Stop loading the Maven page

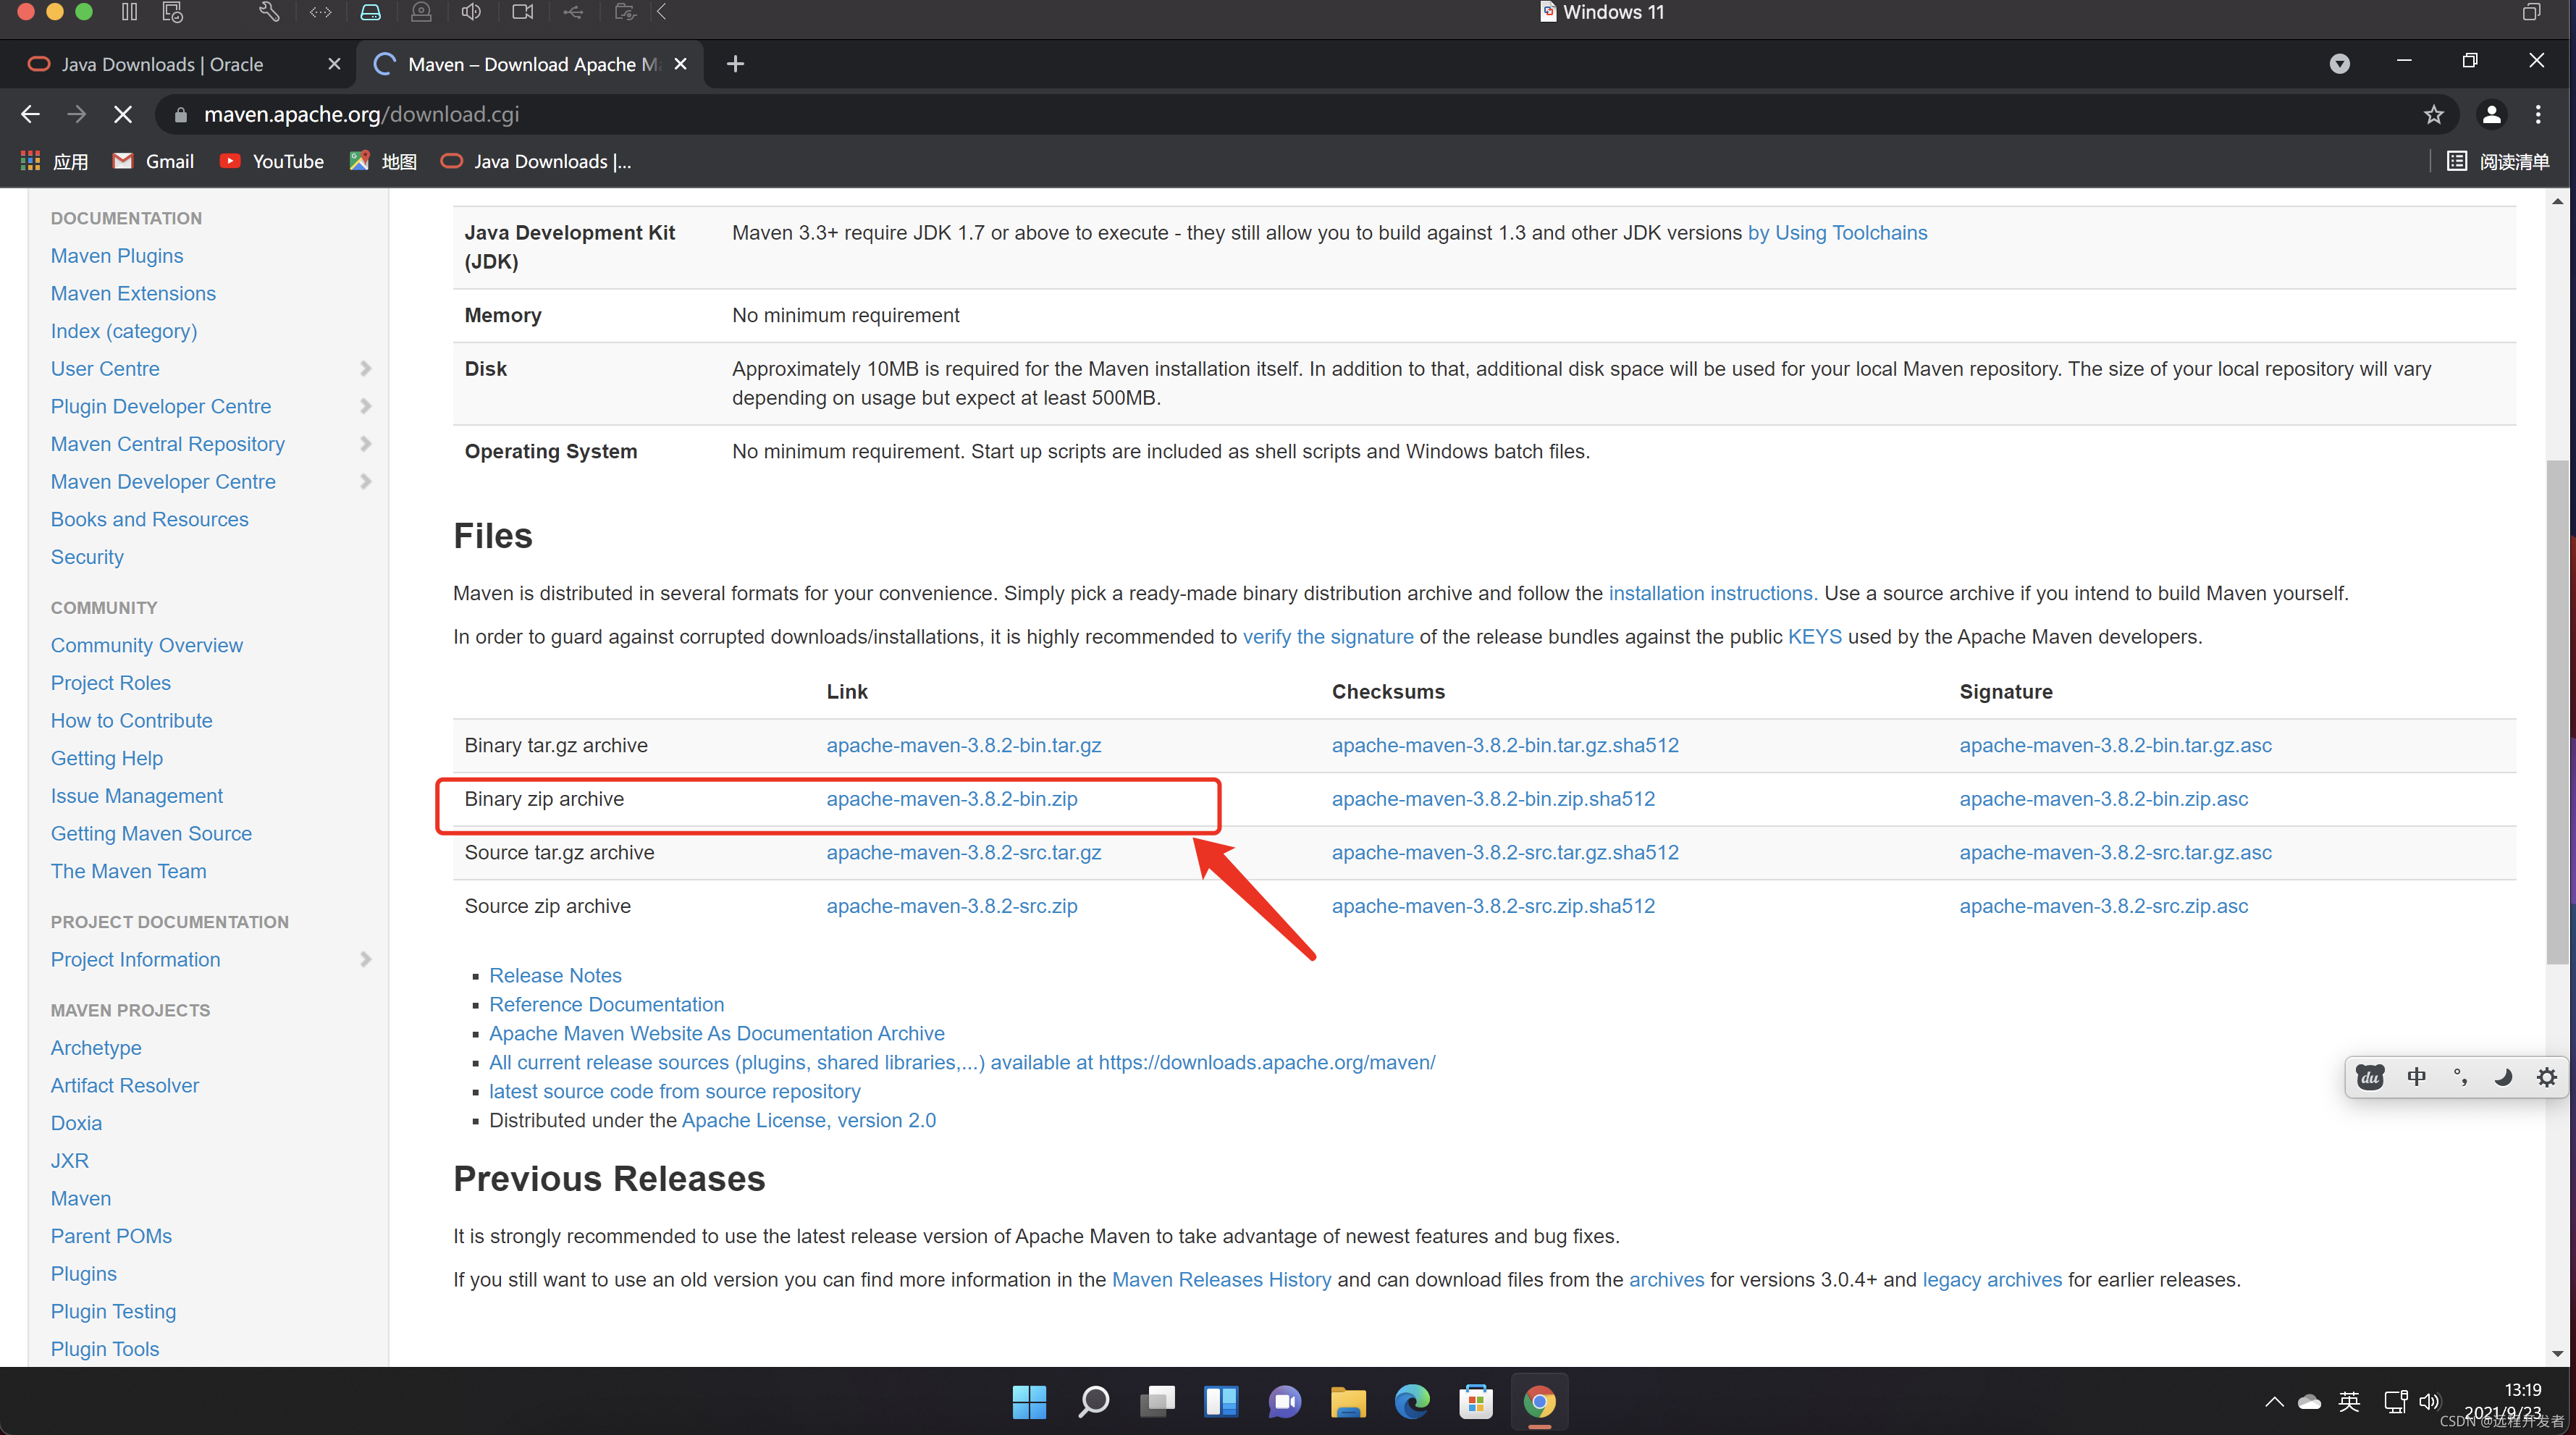click(122, 114)
